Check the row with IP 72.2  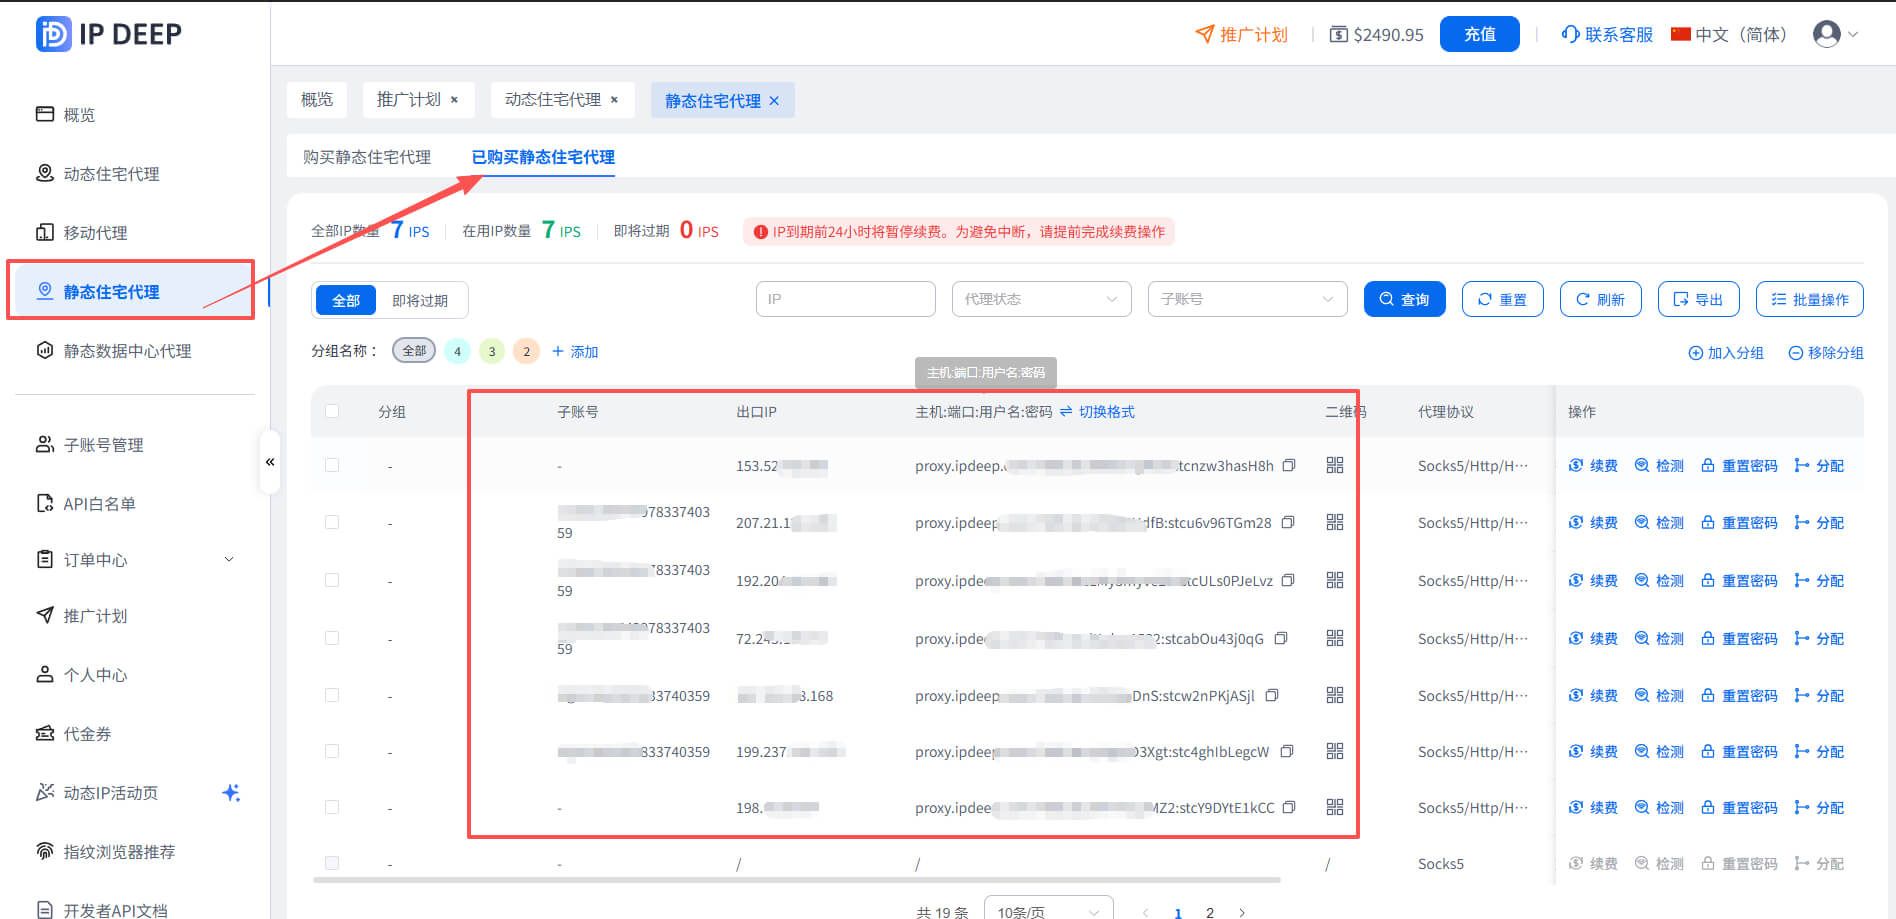332,638
